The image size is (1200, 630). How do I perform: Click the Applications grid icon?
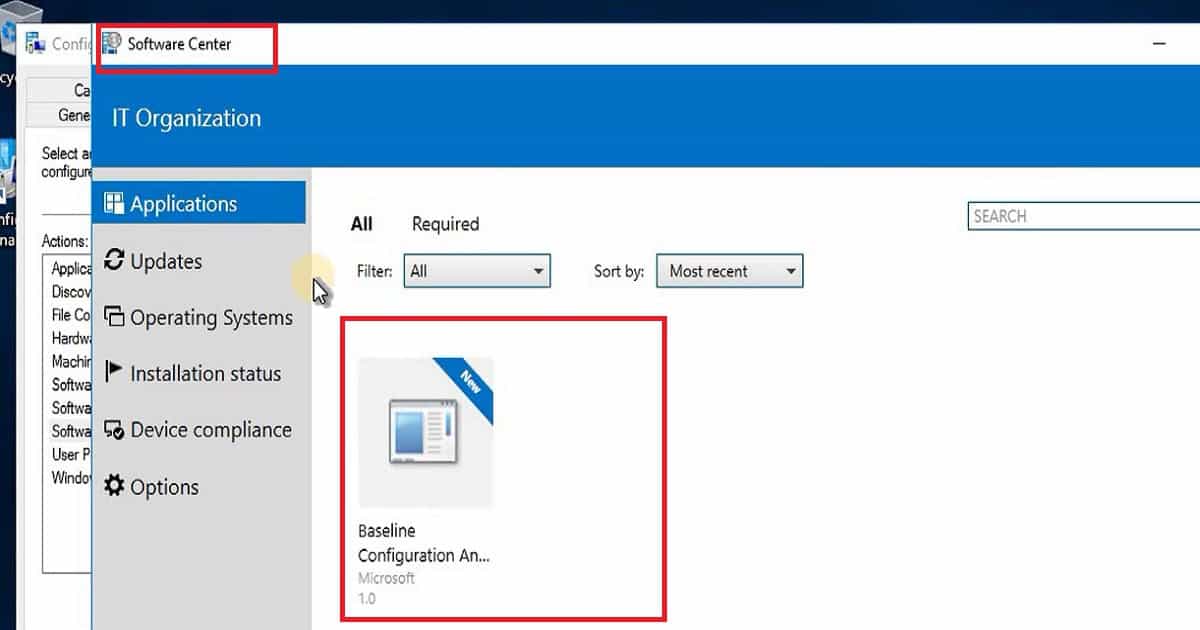[x=114, y=203]
